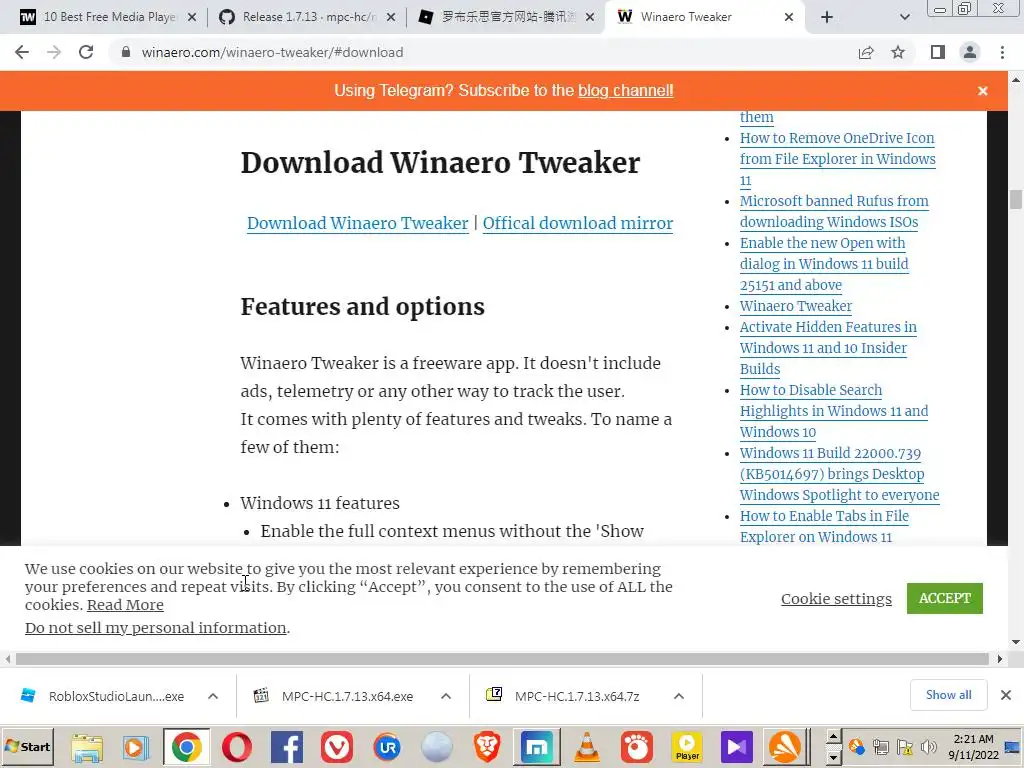Click the winaero.com address bar URL
The image size is (1024, 768).
272,52
